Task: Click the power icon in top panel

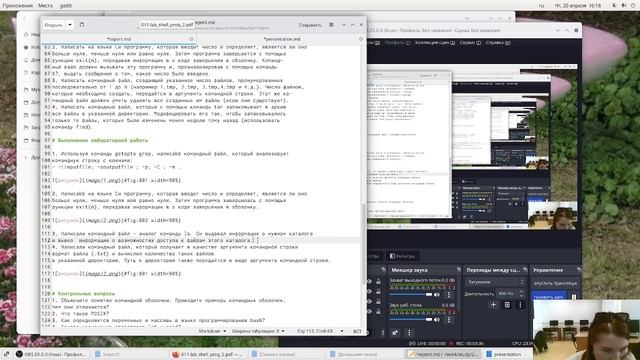Action: 633,6
